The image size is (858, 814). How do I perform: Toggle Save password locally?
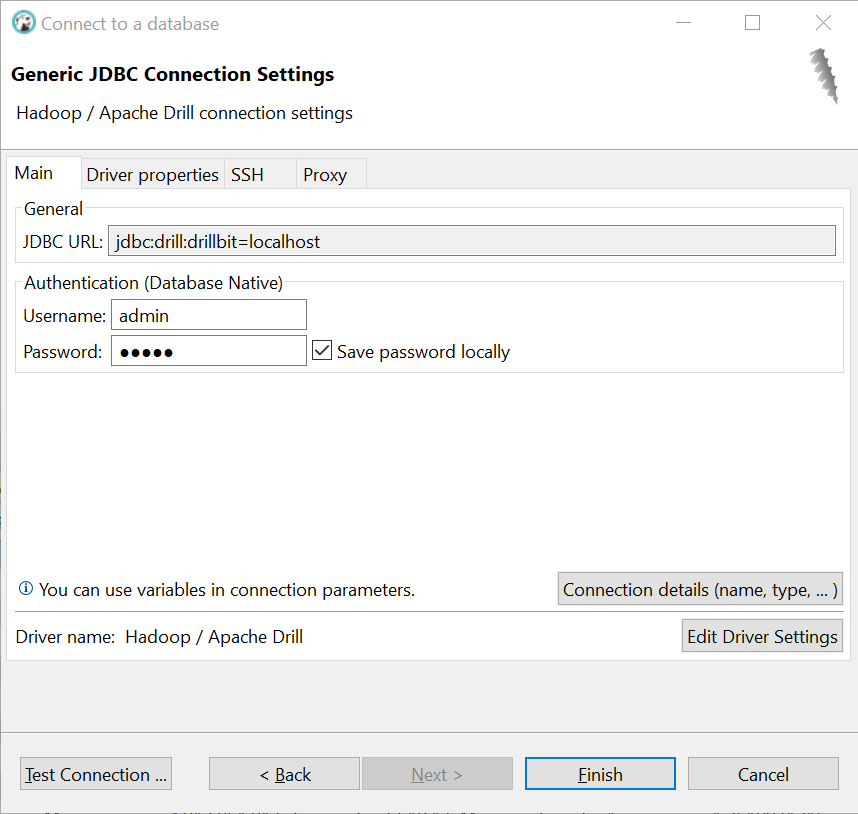pos(322,350)
